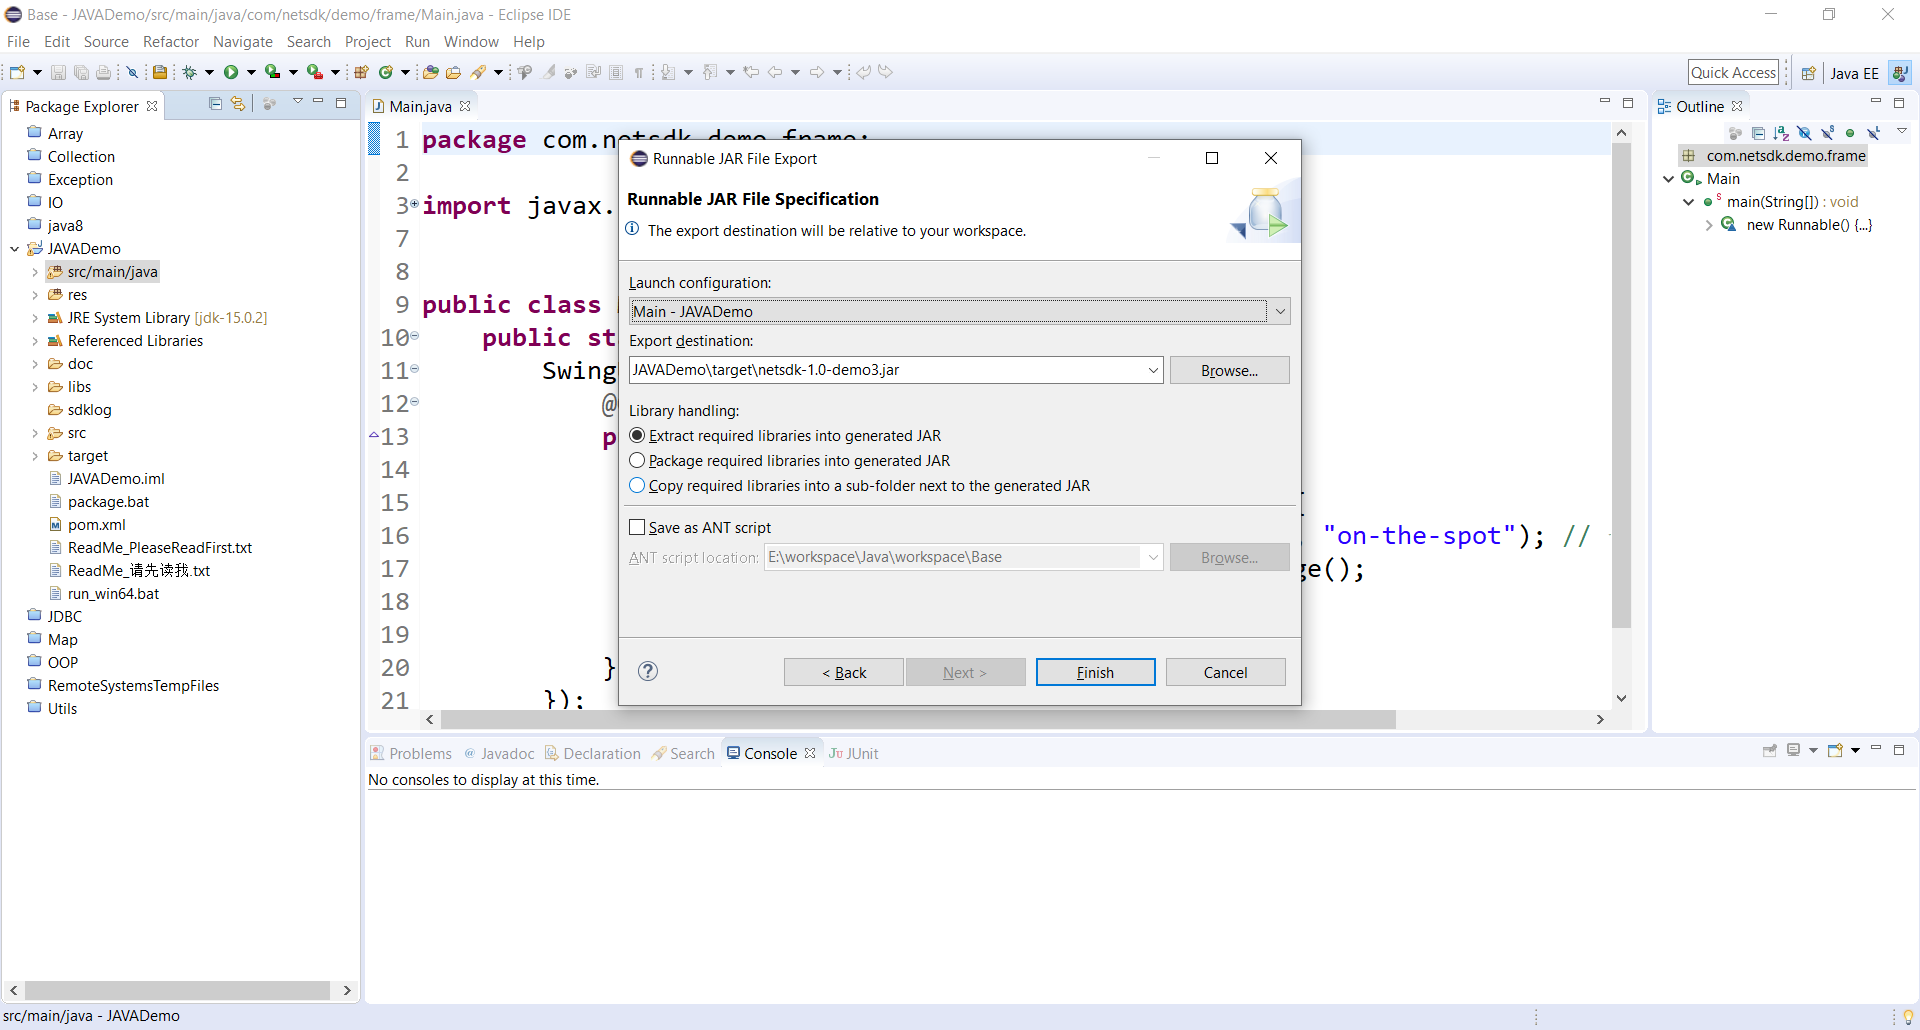Expand new Runnable() node in Outline
Image resolution: width=1920 pixels, height=1030 pixels.
pos(1709,225)
